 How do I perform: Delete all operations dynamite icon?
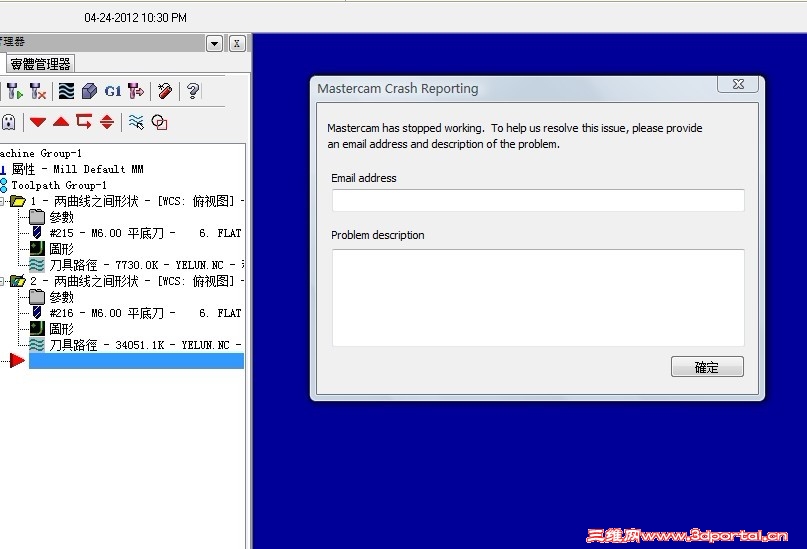point(165,91)
